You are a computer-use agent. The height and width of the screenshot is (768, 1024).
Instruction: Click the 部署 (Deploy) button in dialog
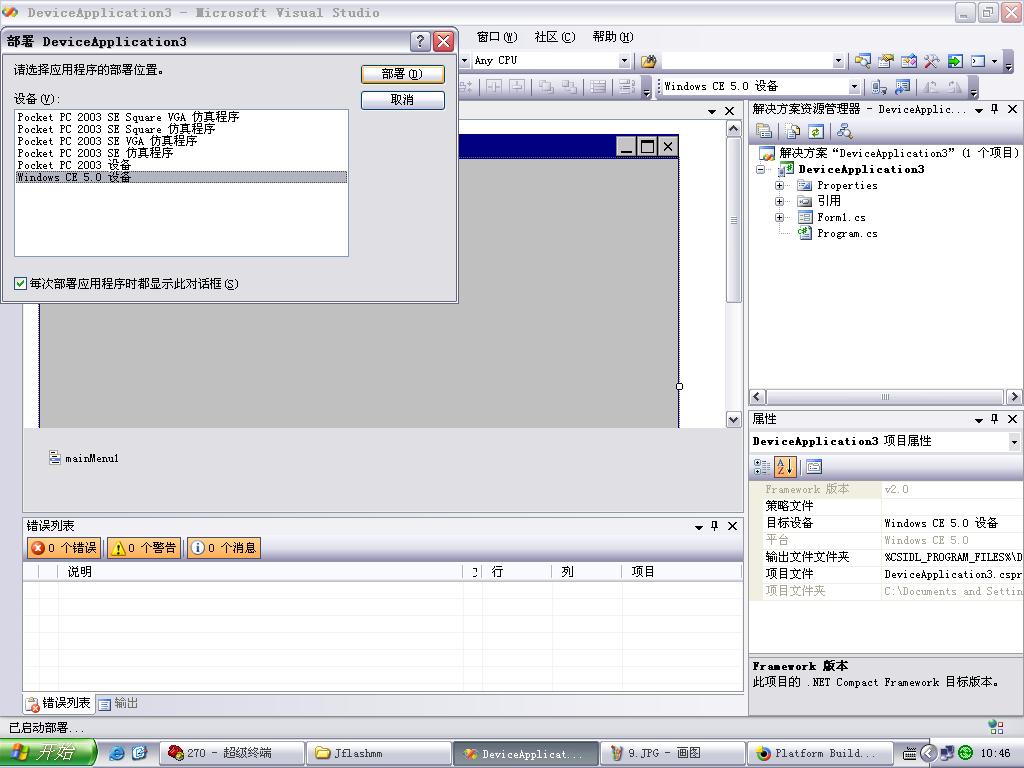coord(402,74)
